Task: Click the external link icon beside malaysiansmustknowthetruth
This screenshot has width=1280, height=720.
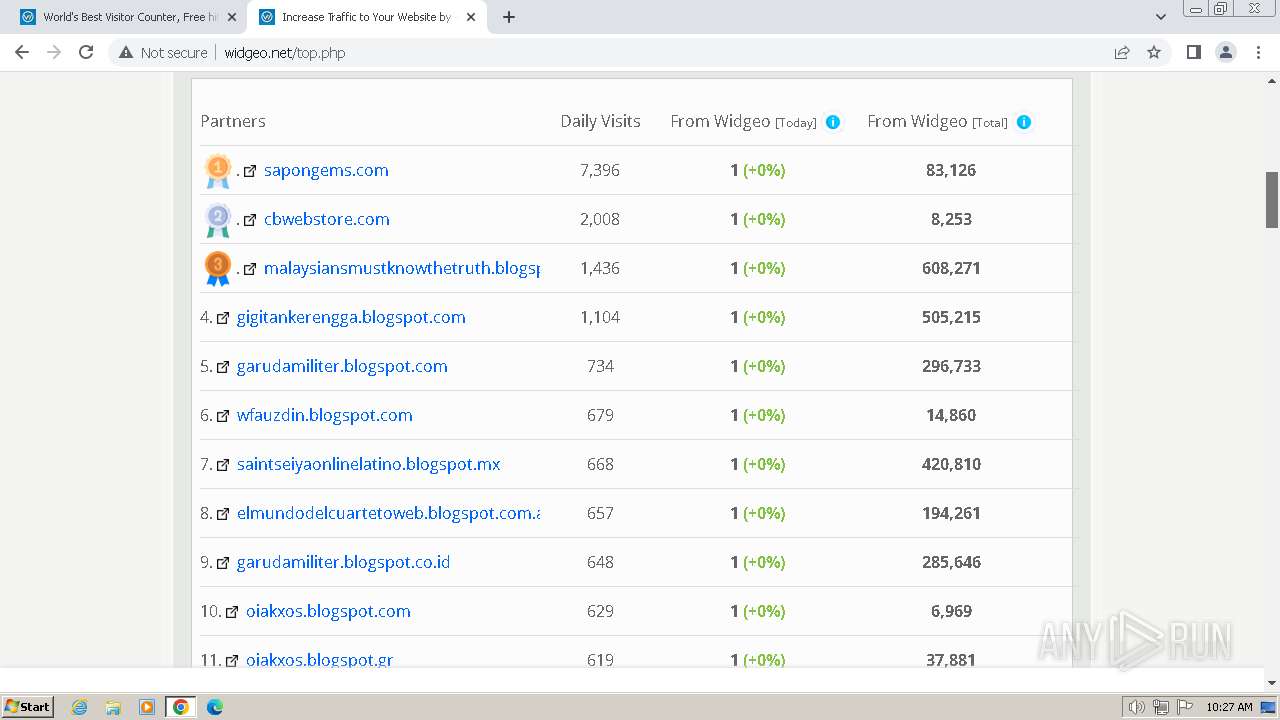Action: (x=250, y=269)
